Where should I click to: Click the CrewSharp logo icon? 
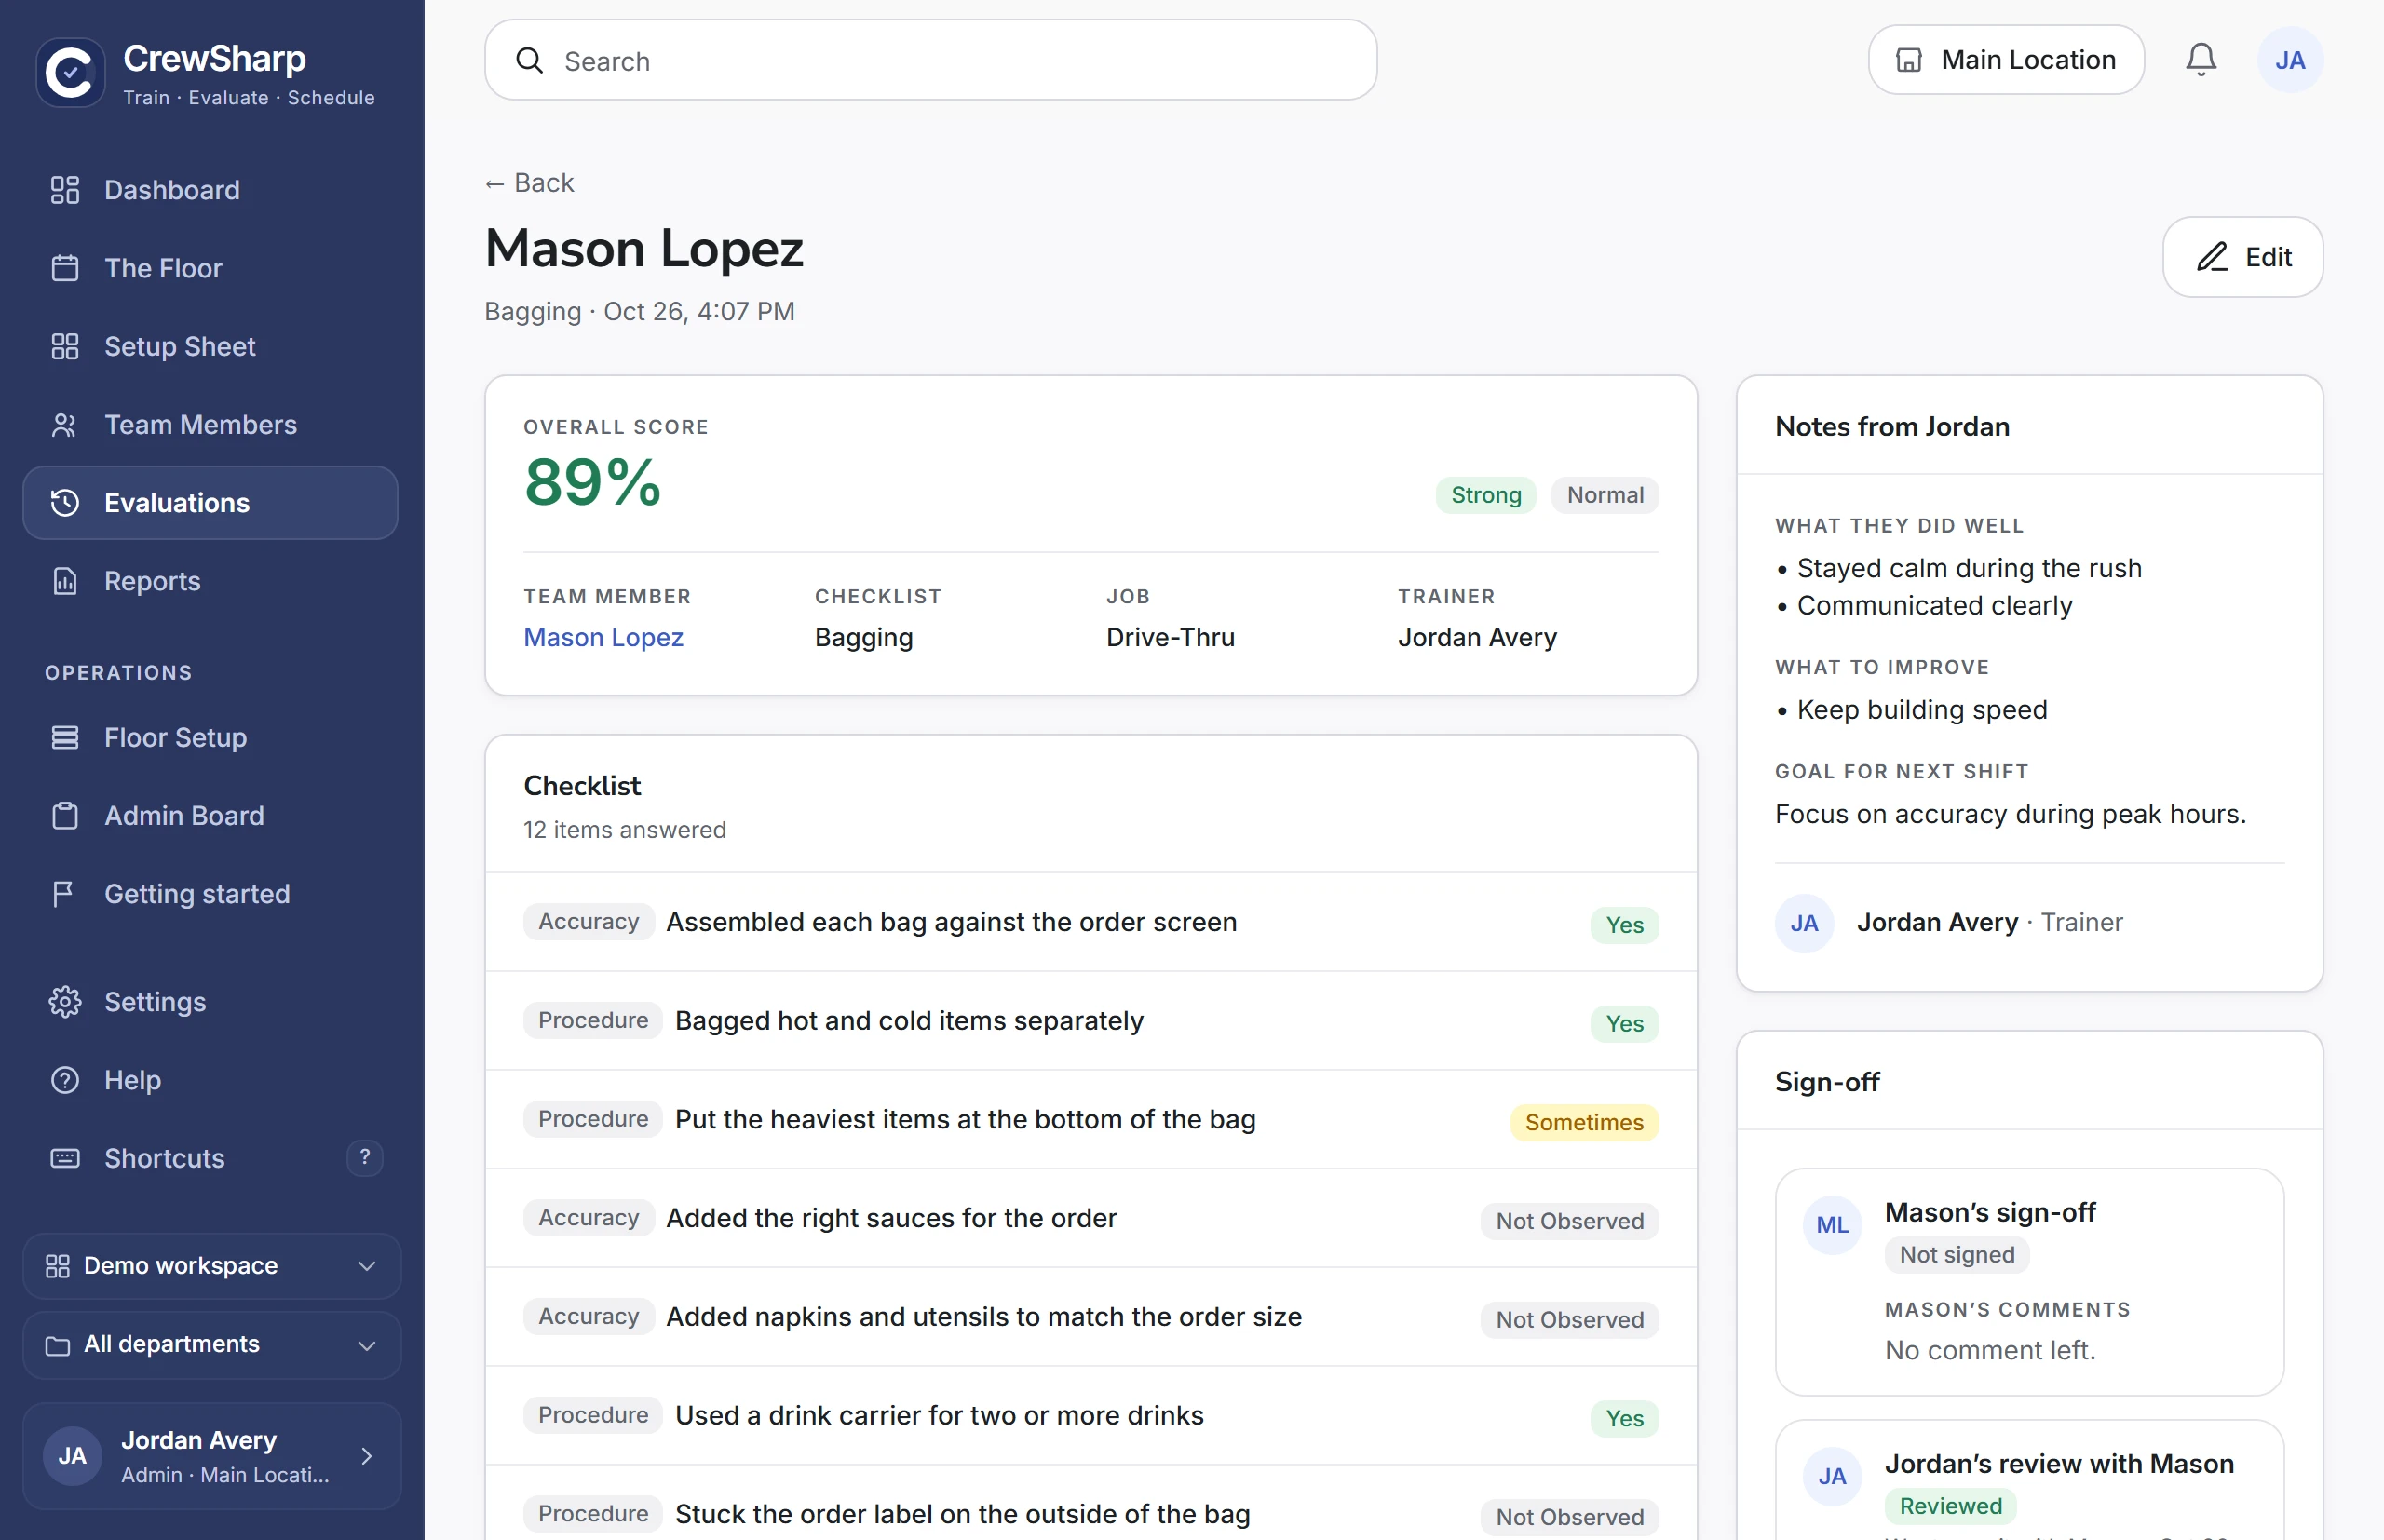coord(70,72)
